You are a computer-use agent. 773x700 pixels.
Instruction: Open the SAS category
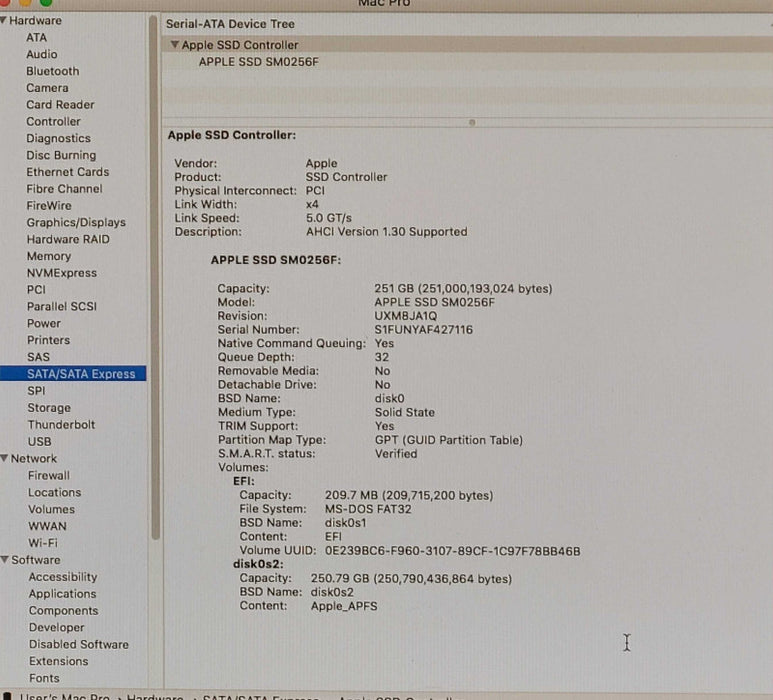[38, 357]
